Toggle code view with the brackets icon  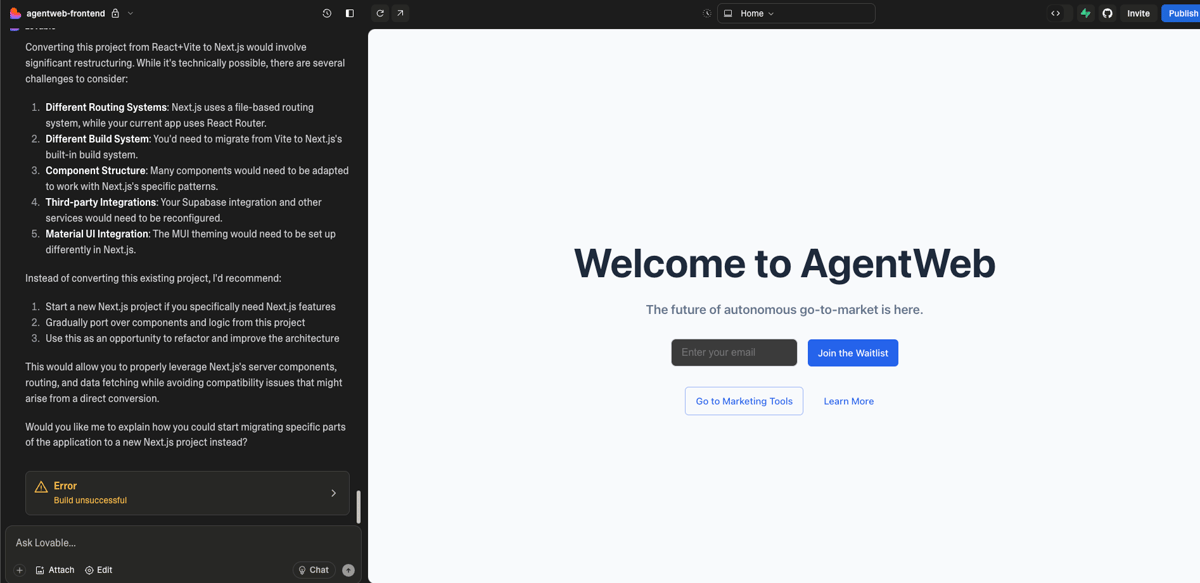[x=1055, y=13]
